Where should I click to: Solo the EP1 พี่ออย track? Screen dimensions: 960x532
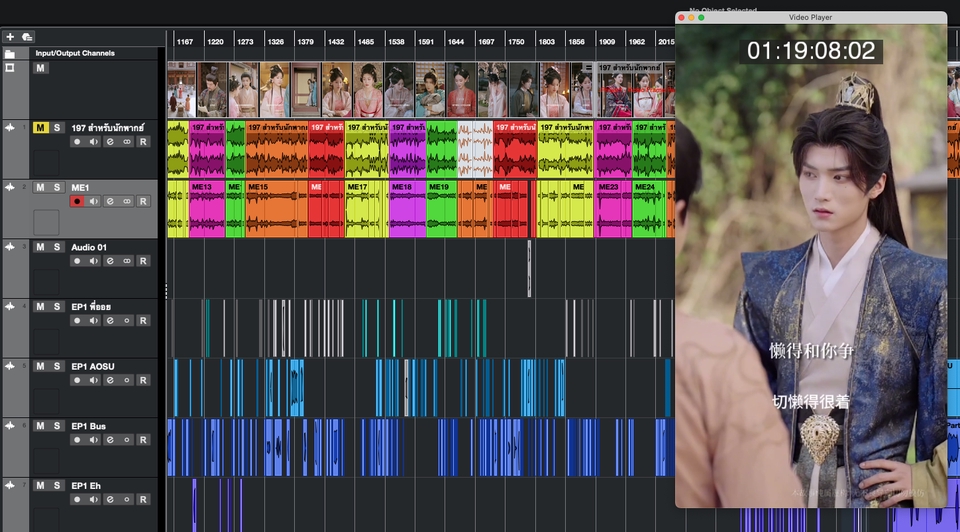pos(57,306)
